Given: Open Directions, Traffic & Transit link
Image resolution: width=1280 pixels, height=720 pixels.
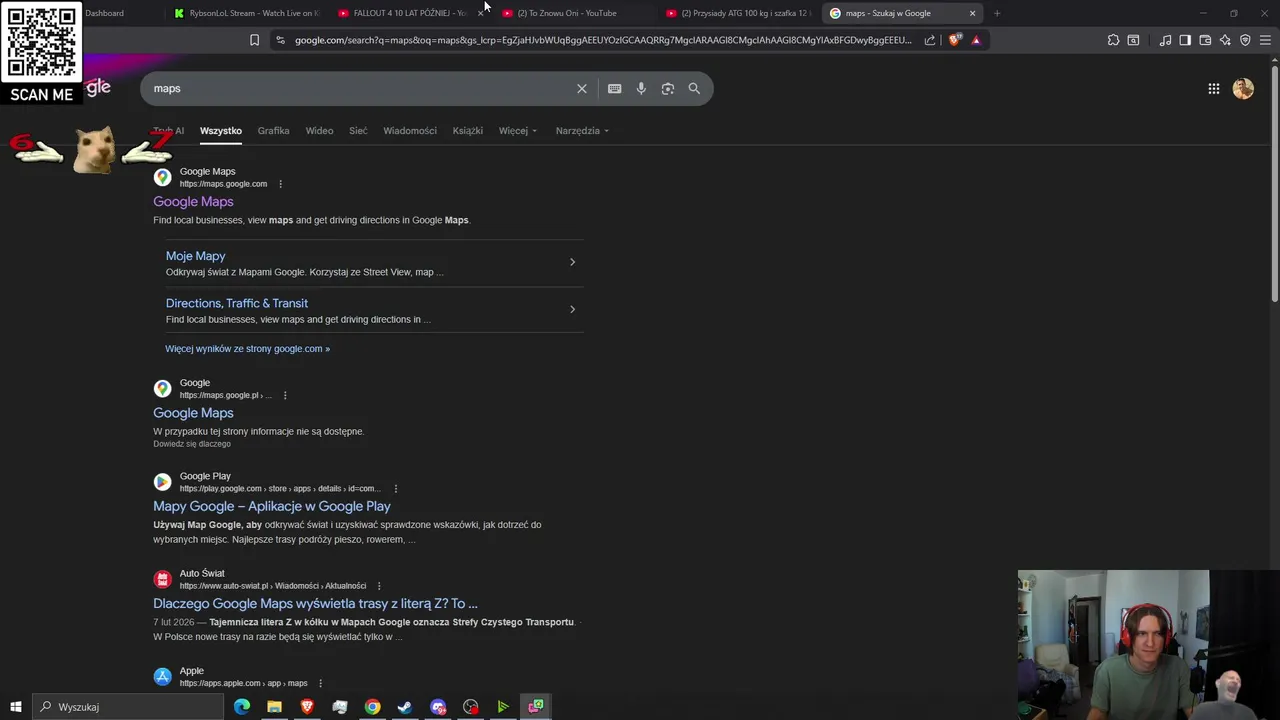Looking at the screenshot, I should tap(237, 303).
